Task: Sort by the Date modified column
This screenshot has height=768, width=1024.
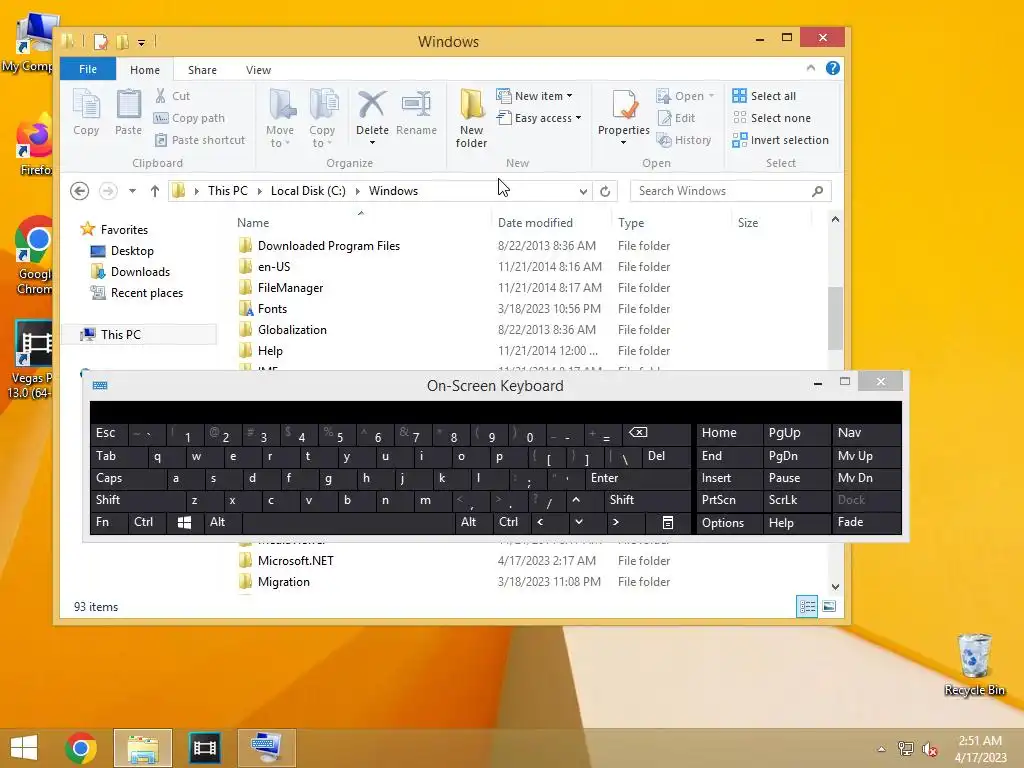Action: (535, 223)
